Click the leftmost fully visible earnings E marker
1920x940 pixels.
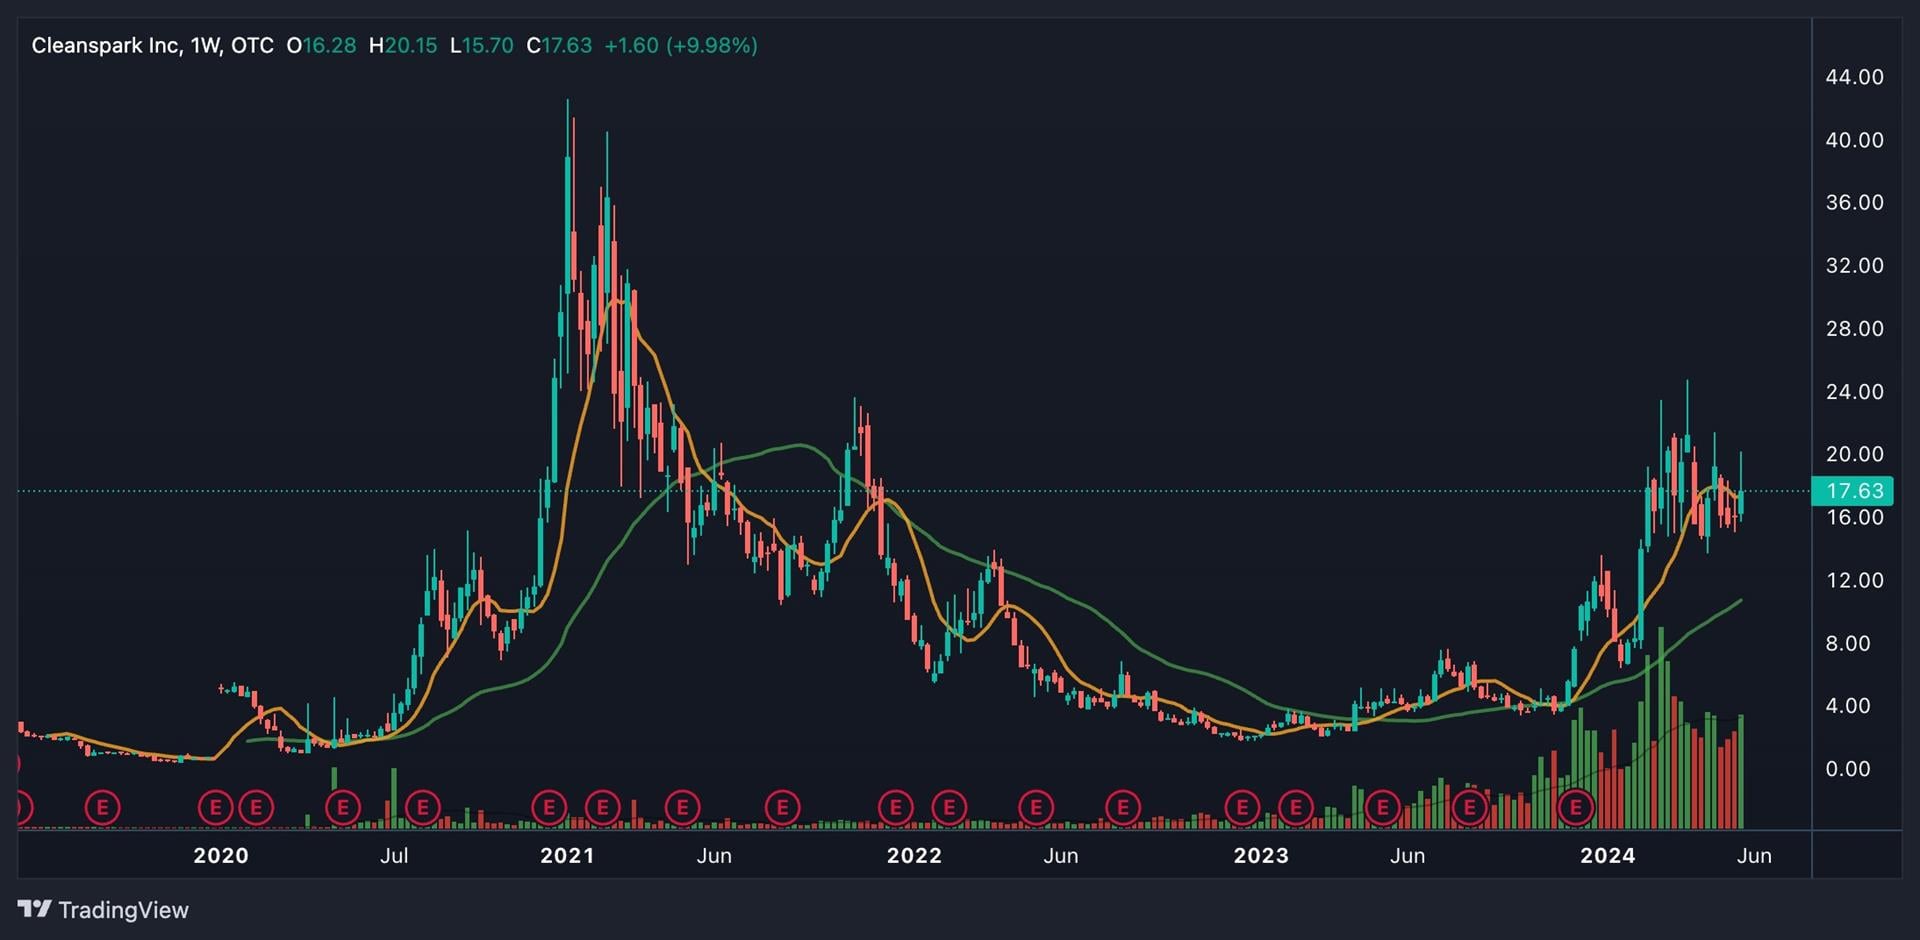(x=102, y=807)
